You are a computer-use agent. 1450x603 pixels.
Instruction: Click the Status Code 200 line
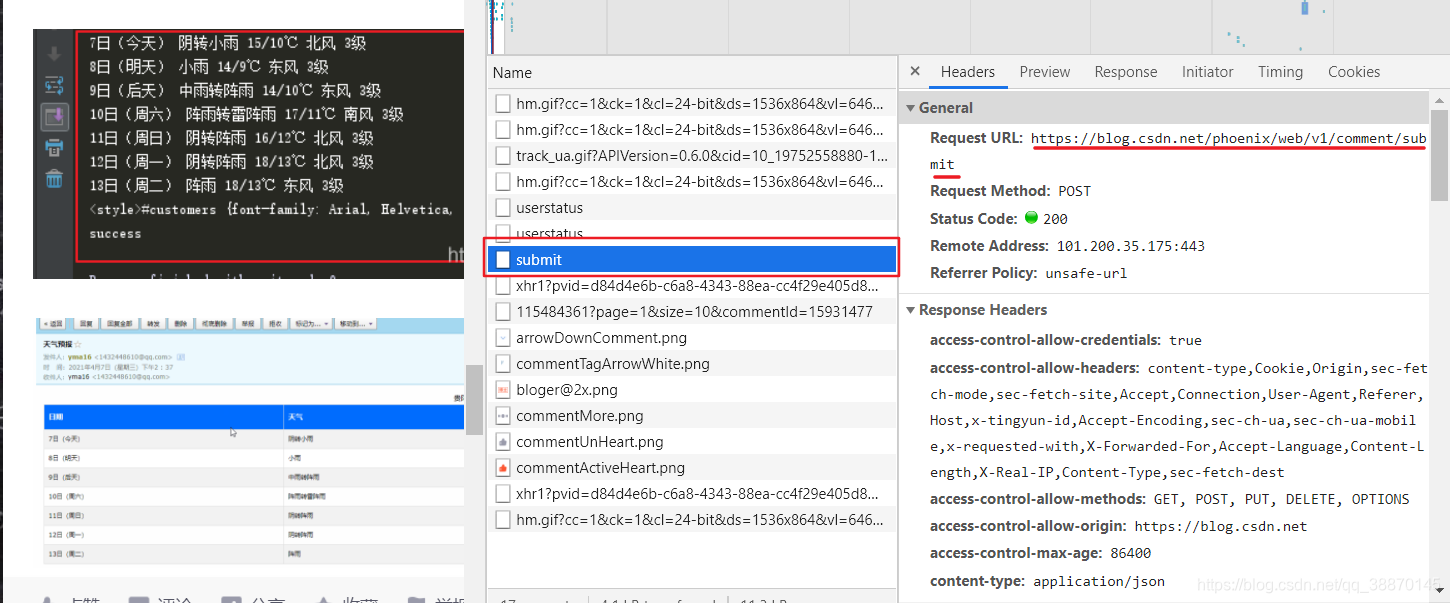pyautogui.click(x=999, y=219)
